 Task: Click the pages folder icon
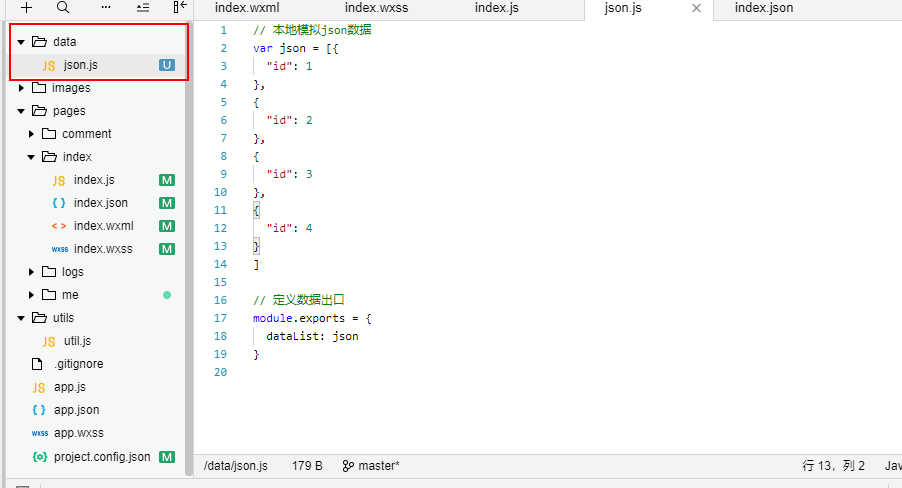[39, 110]
